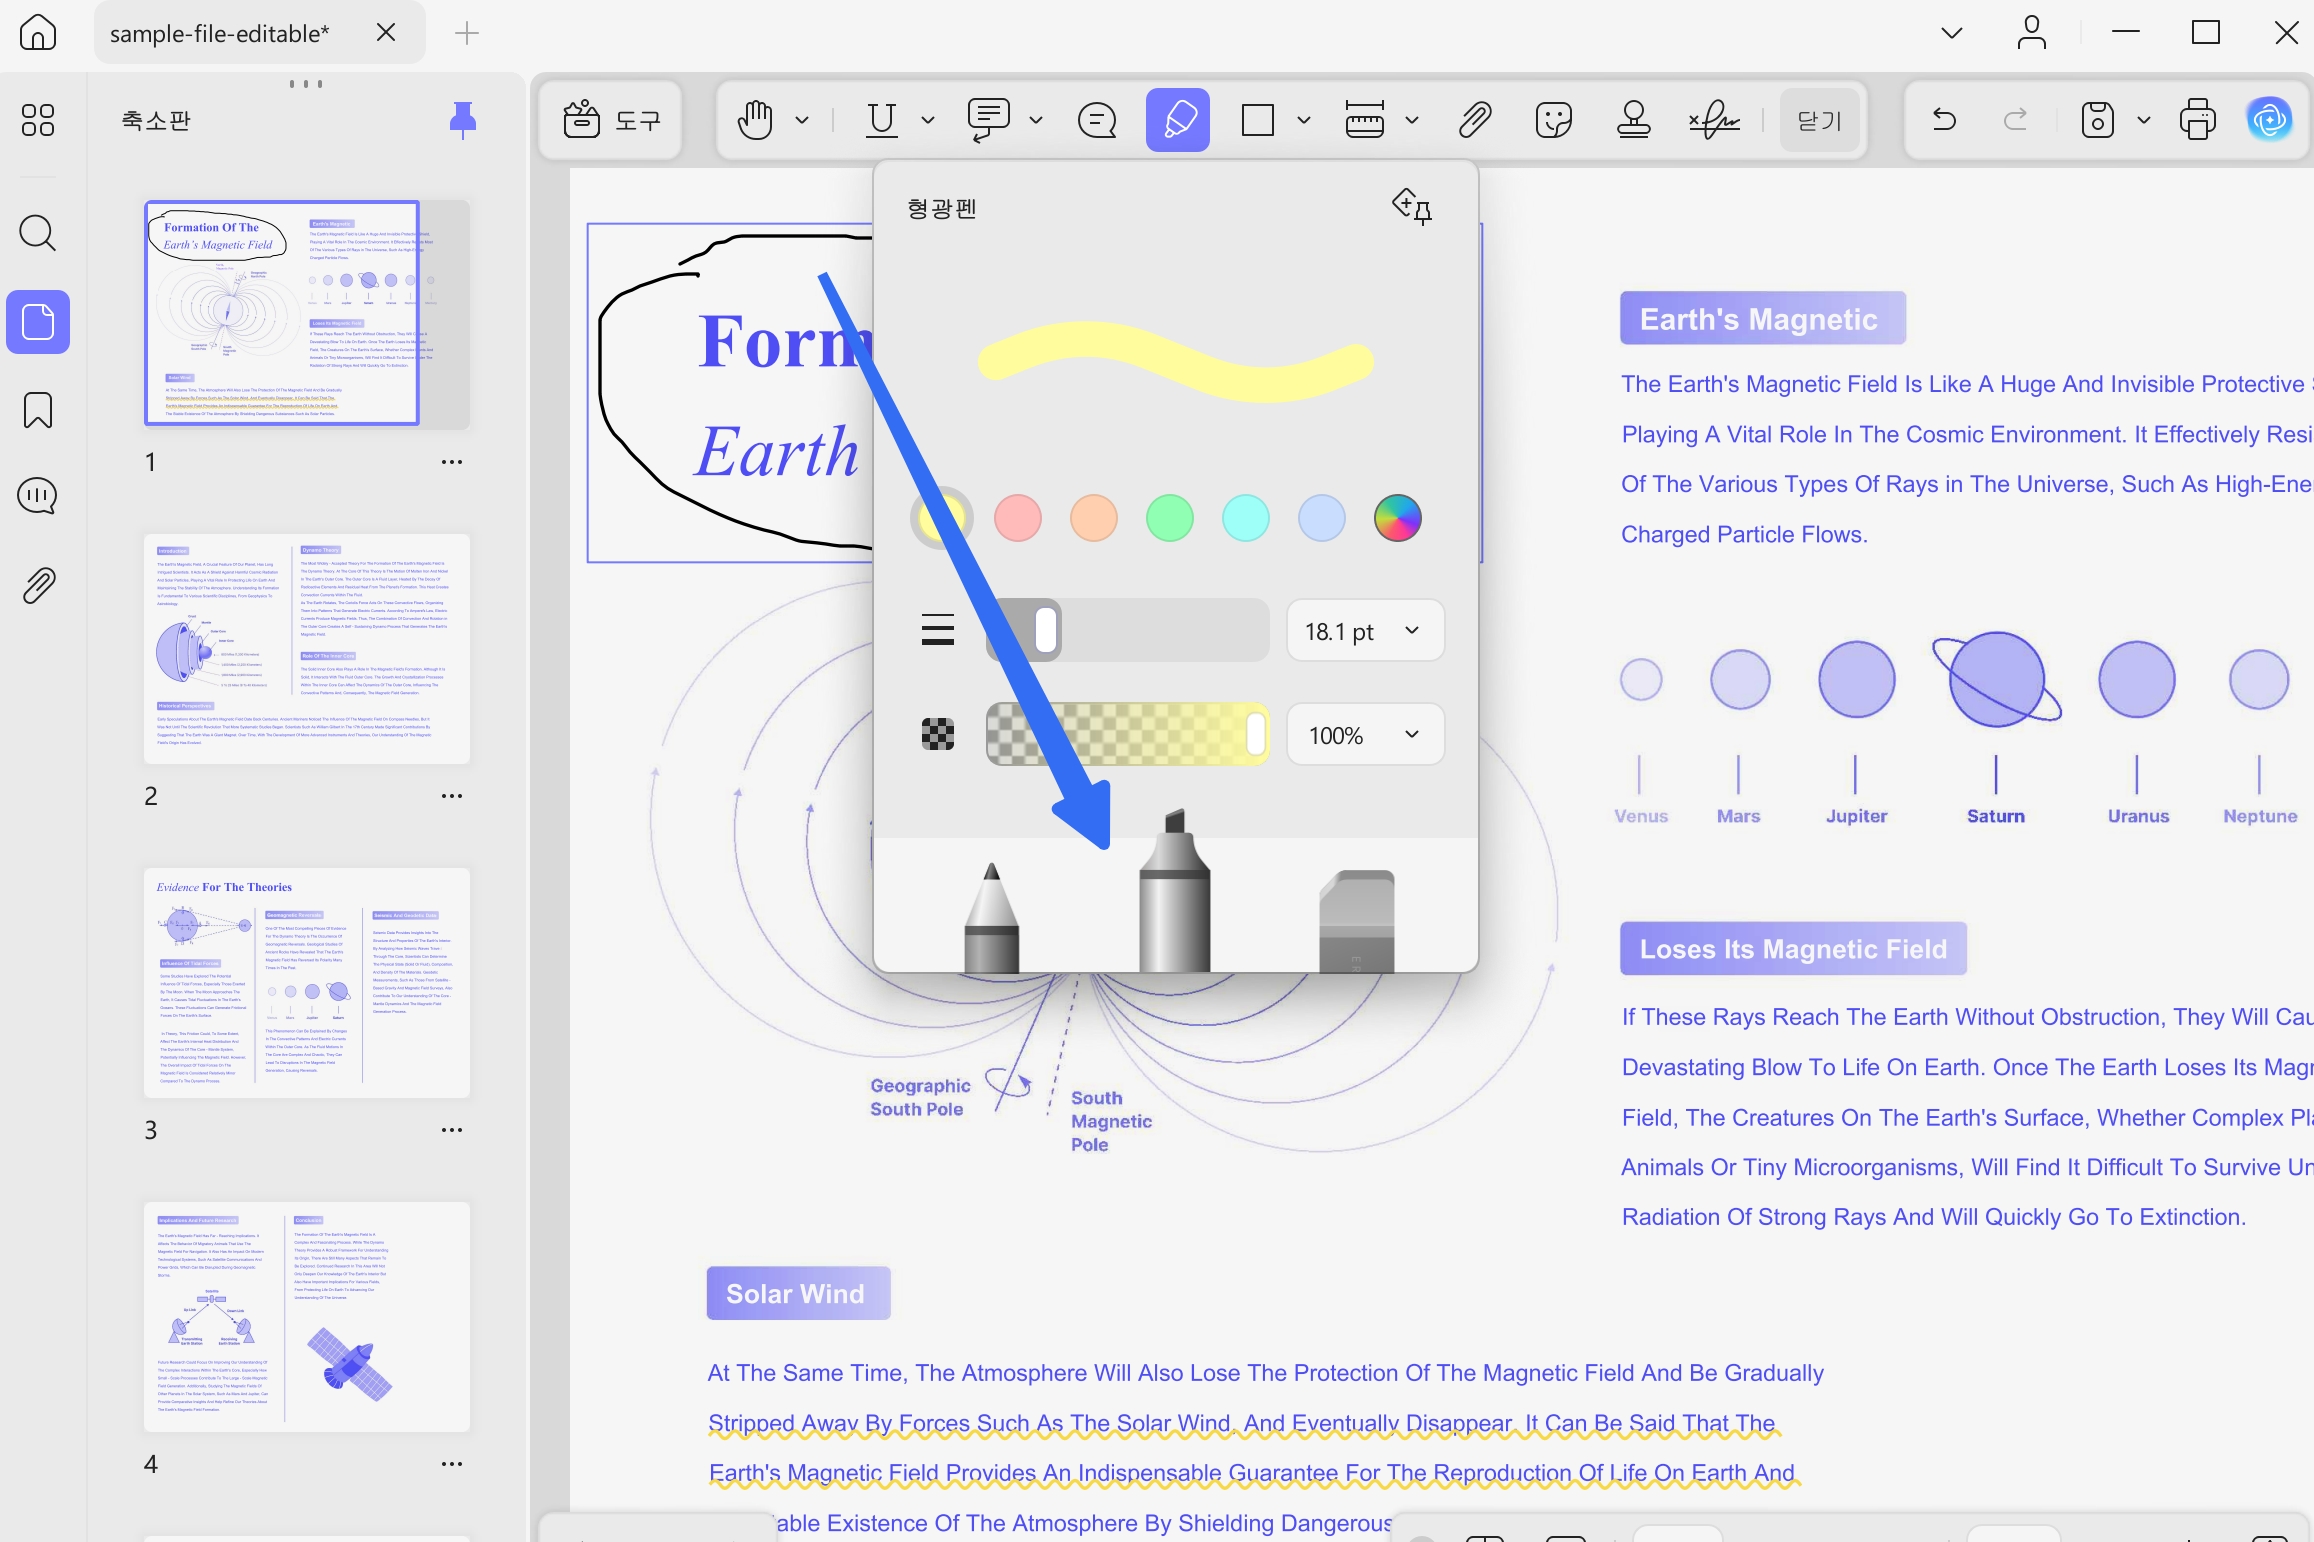Click the attachment paperclip toolbar icon
Image resolution: width=2314 pixels, height=1542 pixels.
click(1475, 120)
